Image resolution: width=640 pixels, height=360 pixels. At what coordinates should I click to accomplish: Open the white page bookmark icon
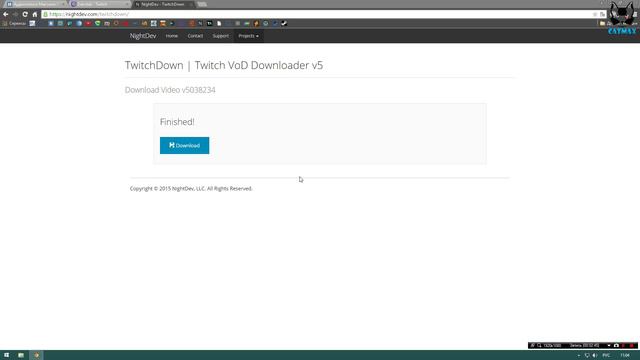pyautogui.click(x=219, y=24)
